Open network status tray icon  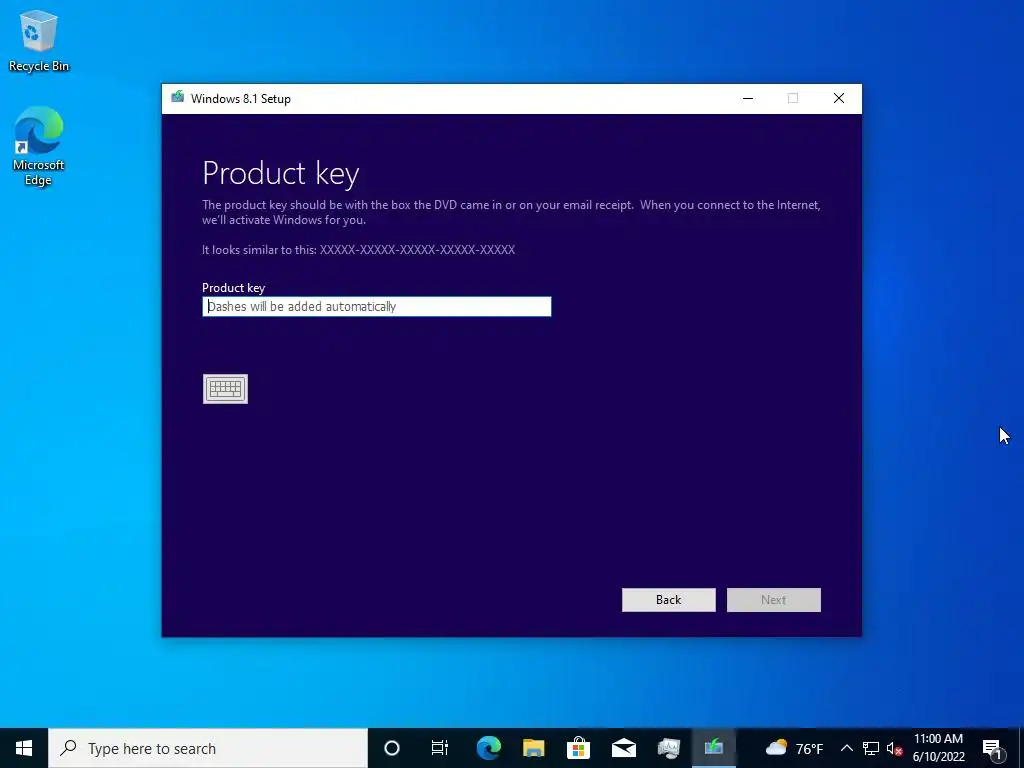[x=871, y=748]
